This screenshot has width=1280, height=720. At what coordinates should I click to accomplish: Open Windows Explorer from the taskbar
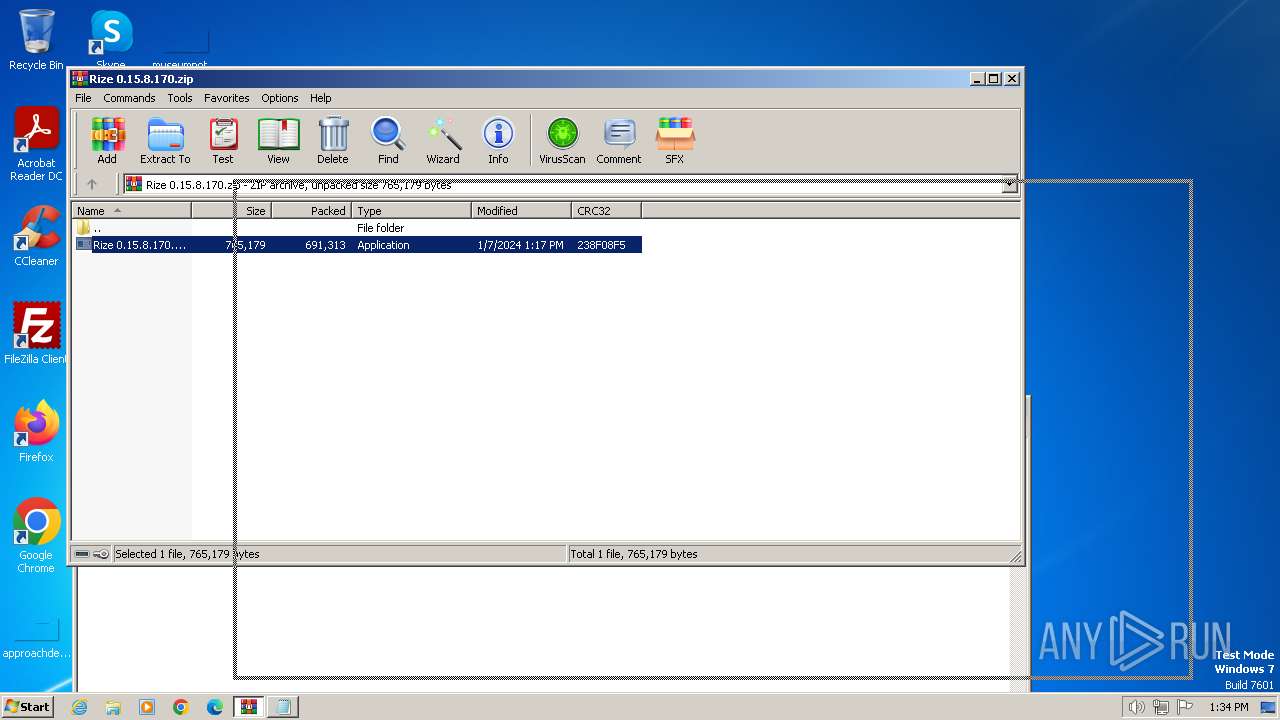coord(113,707)
